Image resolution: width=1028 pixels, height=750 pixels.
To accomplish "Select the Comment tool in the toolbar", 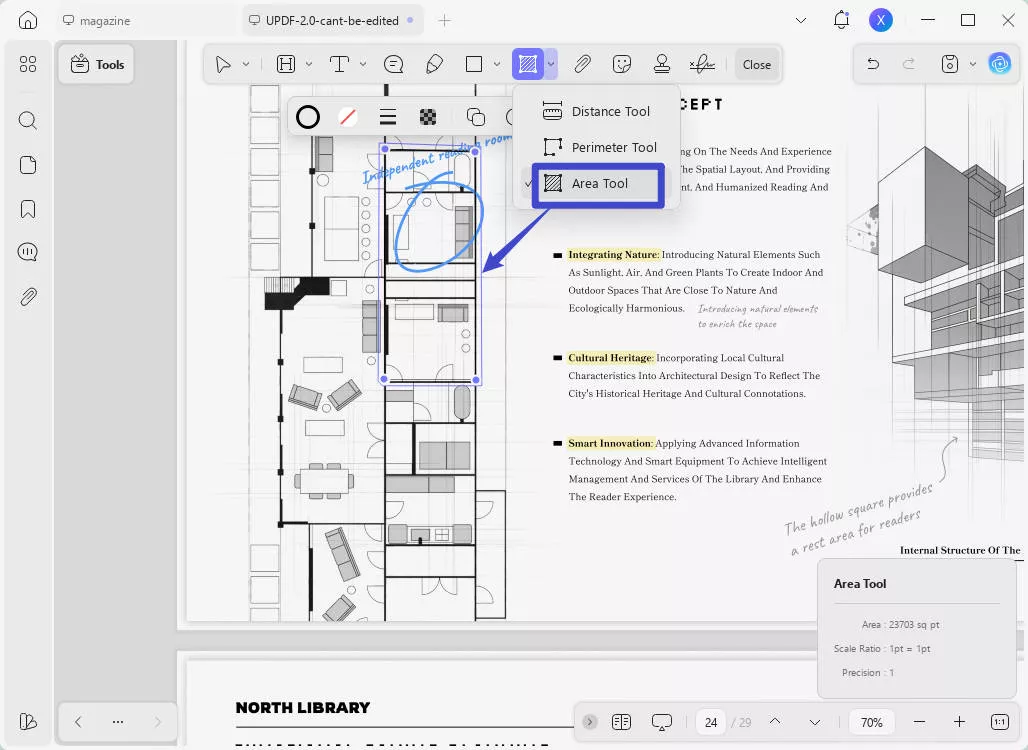I will coord(393,63).
